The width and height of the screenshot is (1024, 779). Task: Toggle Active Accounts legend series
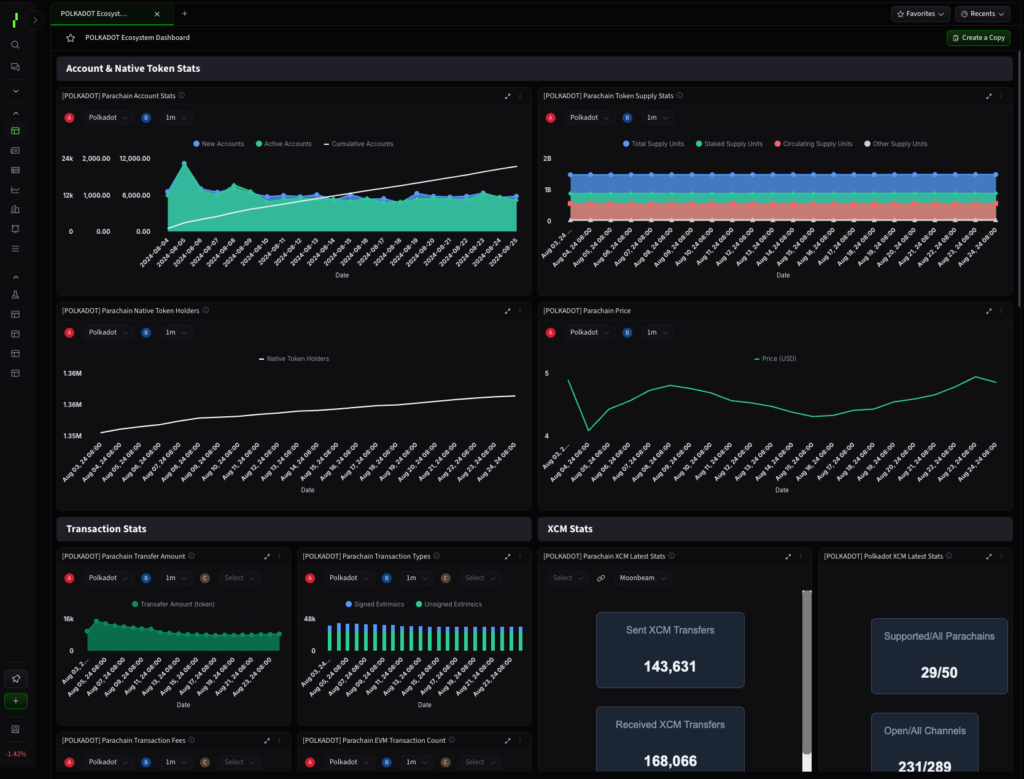pyautogui.click(x=283, y=144)
